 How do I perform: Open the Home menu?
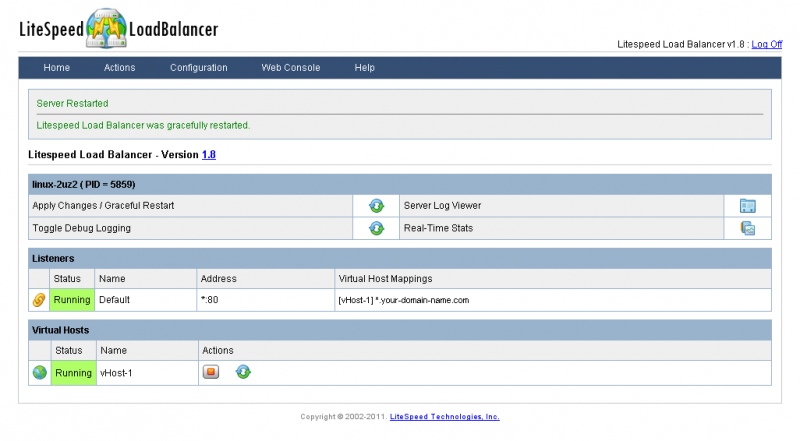[57, 67]
